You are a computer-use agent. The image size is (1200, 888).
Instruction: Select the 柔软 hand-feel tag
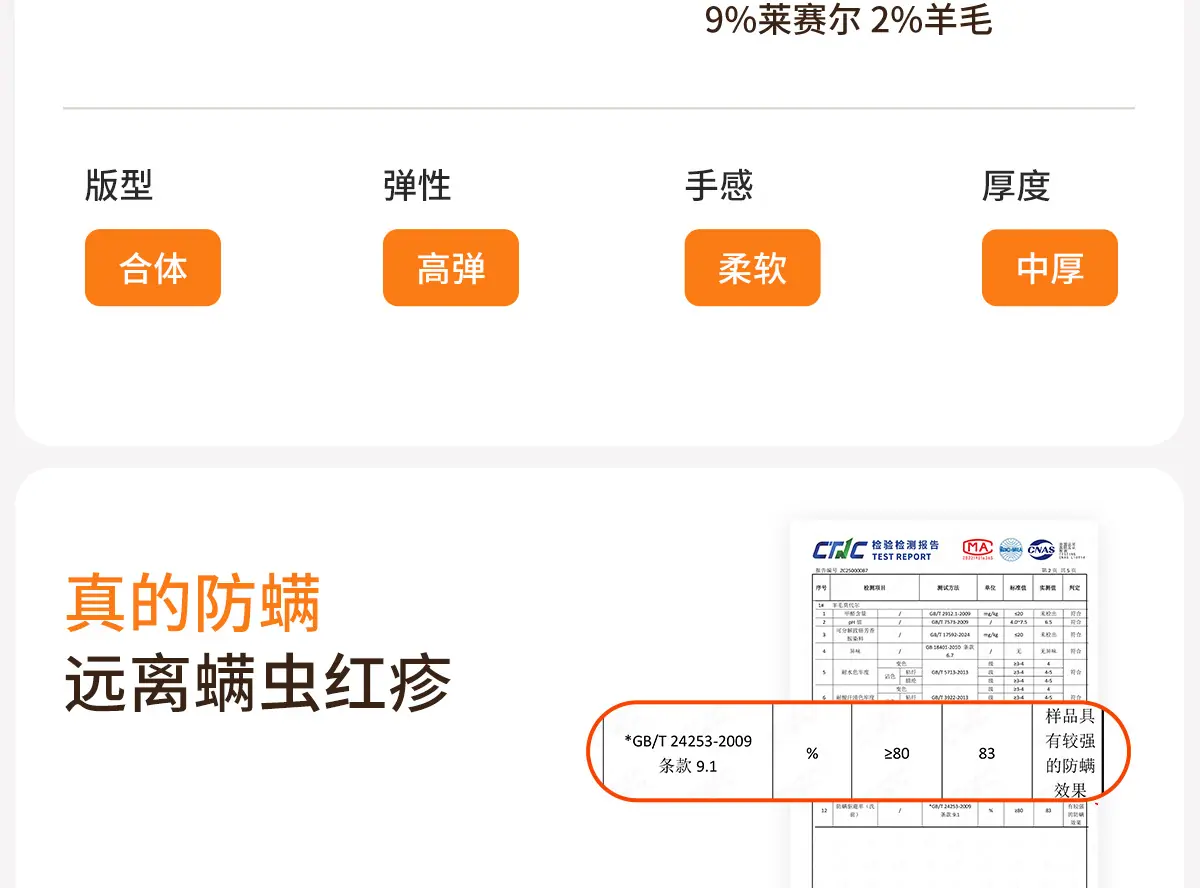[x=752, y=268]
